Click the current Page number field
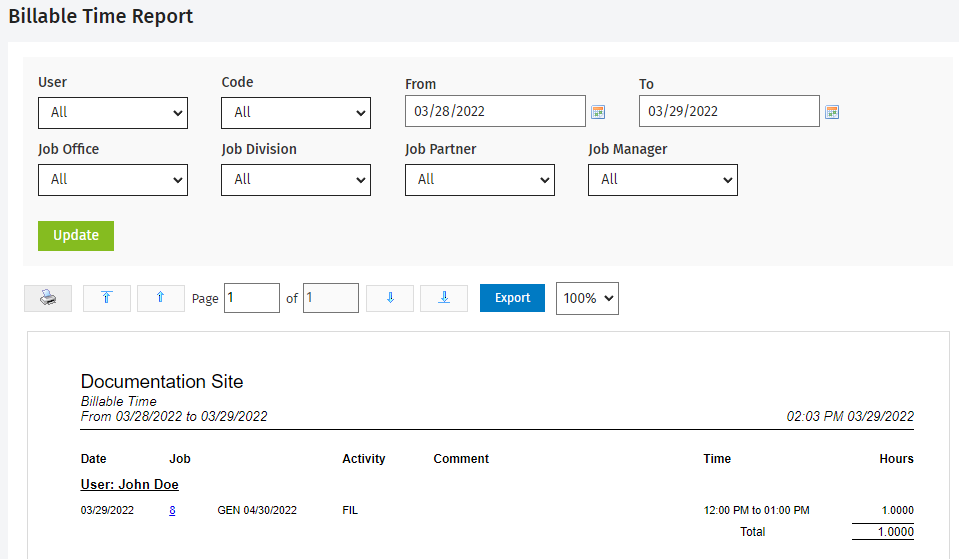 tap(252, 298)
